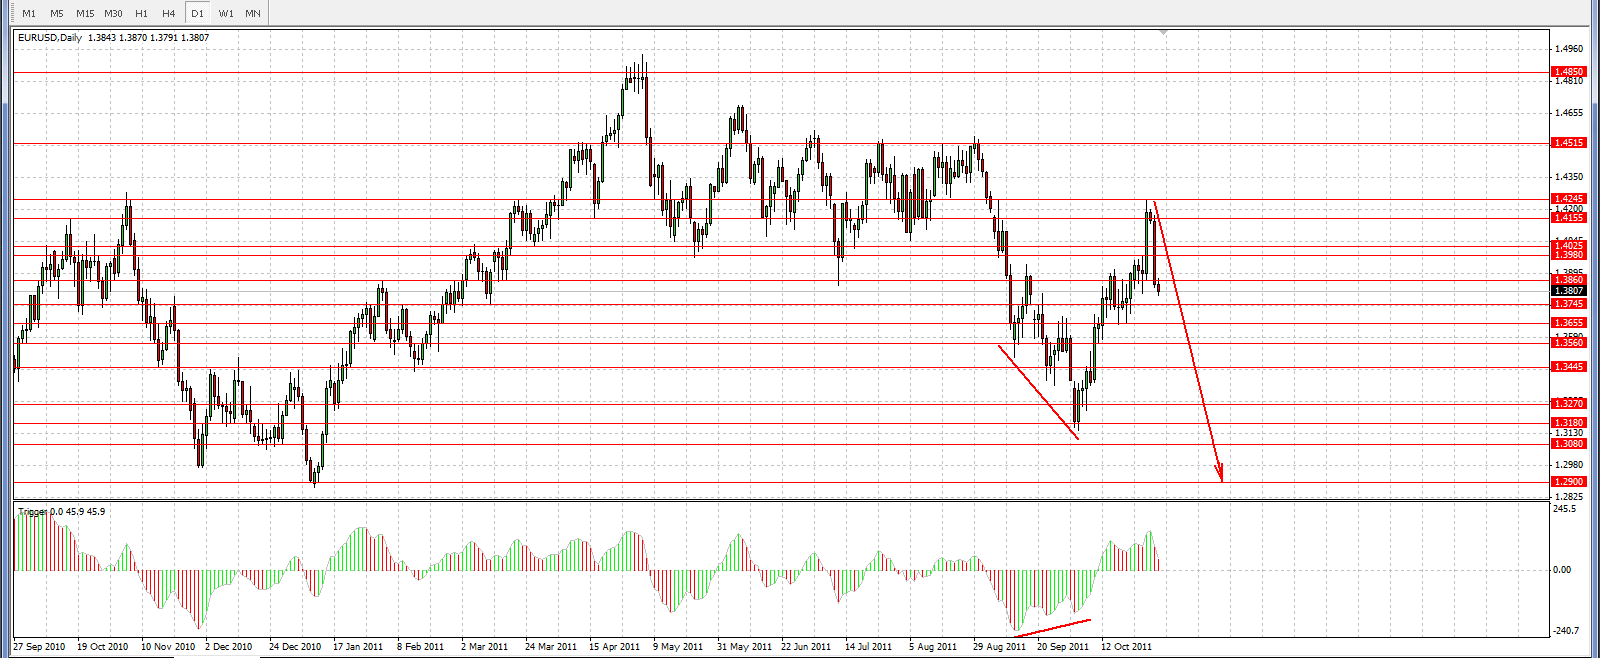Click the 27 Sep 2010 date label
1600x658 pixels.
40,647
